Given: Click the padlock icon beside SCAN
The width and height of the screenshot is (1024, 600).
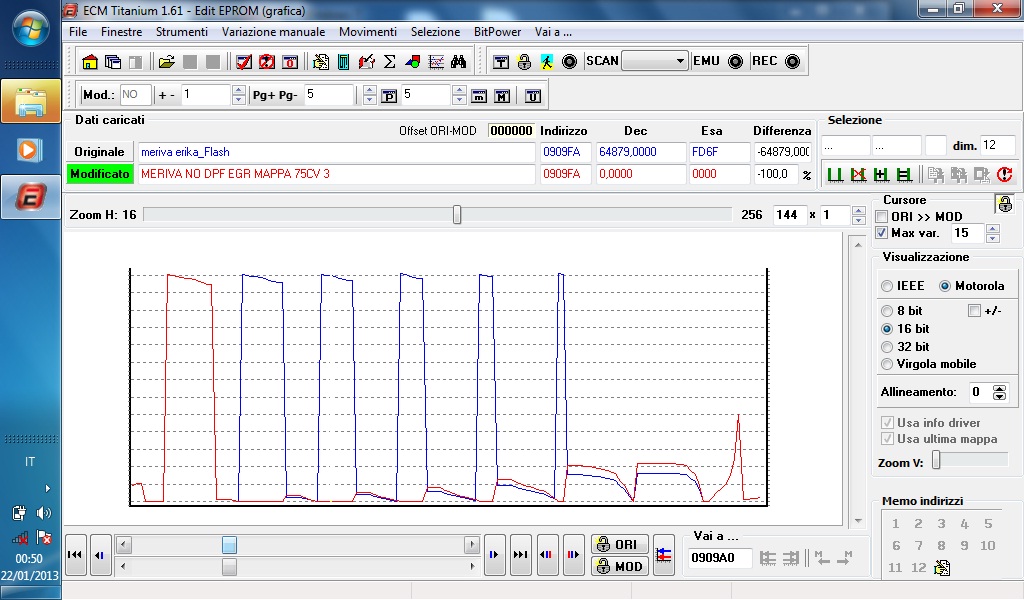Looking at the screenshot, I should coord(524,61).
